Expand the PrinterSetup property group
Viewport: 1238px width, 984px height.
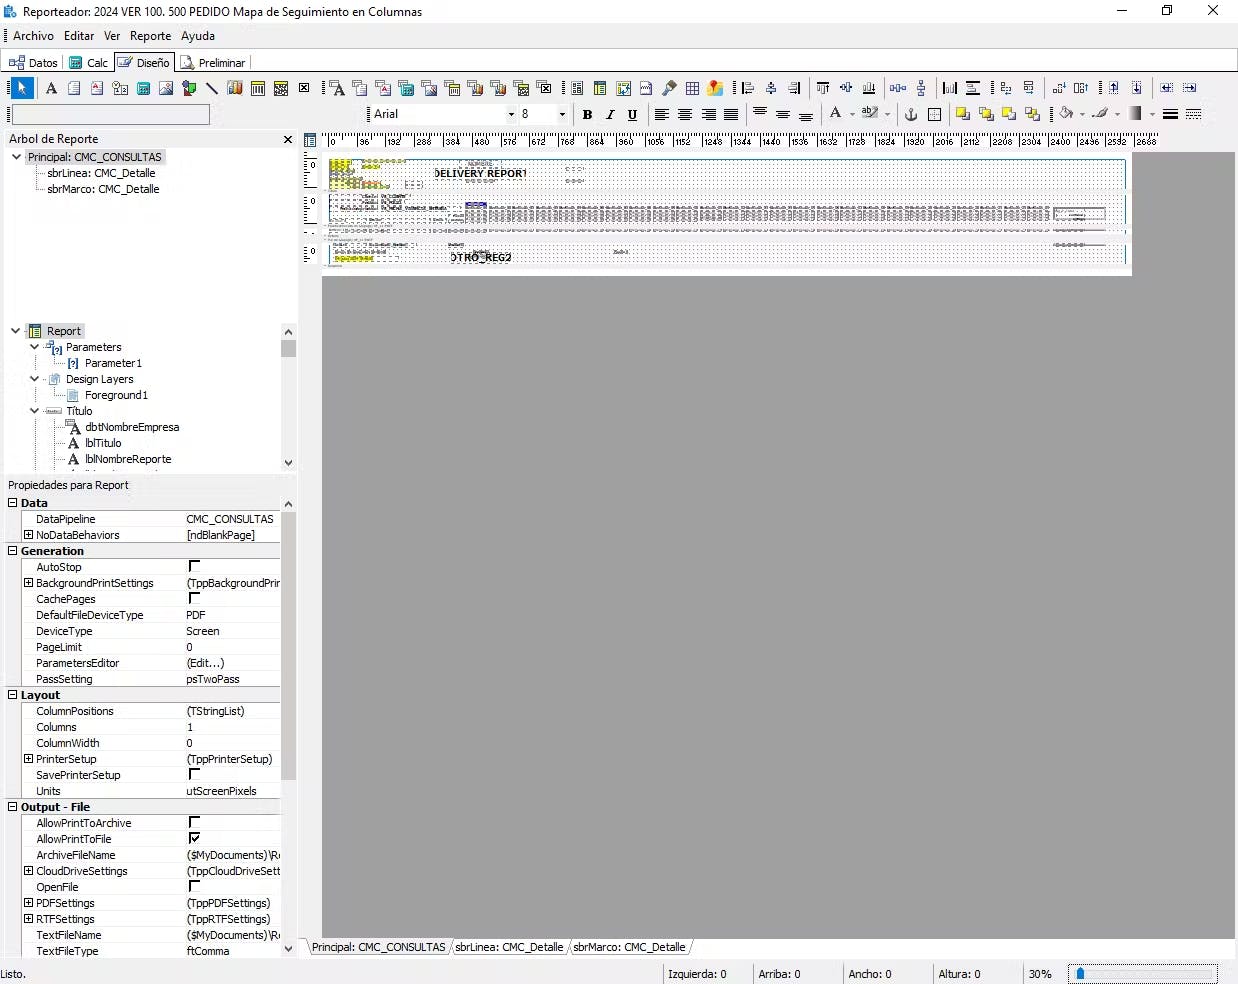pos(28,759)
